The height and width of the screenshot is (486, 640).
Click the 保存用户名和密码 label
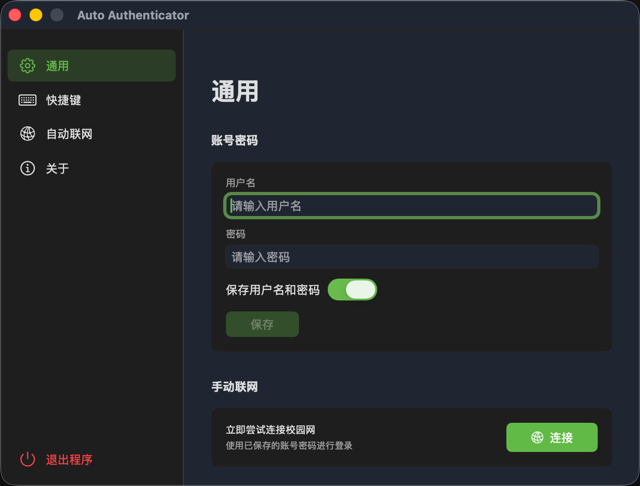pyautogui.click(x=273, y=290)
